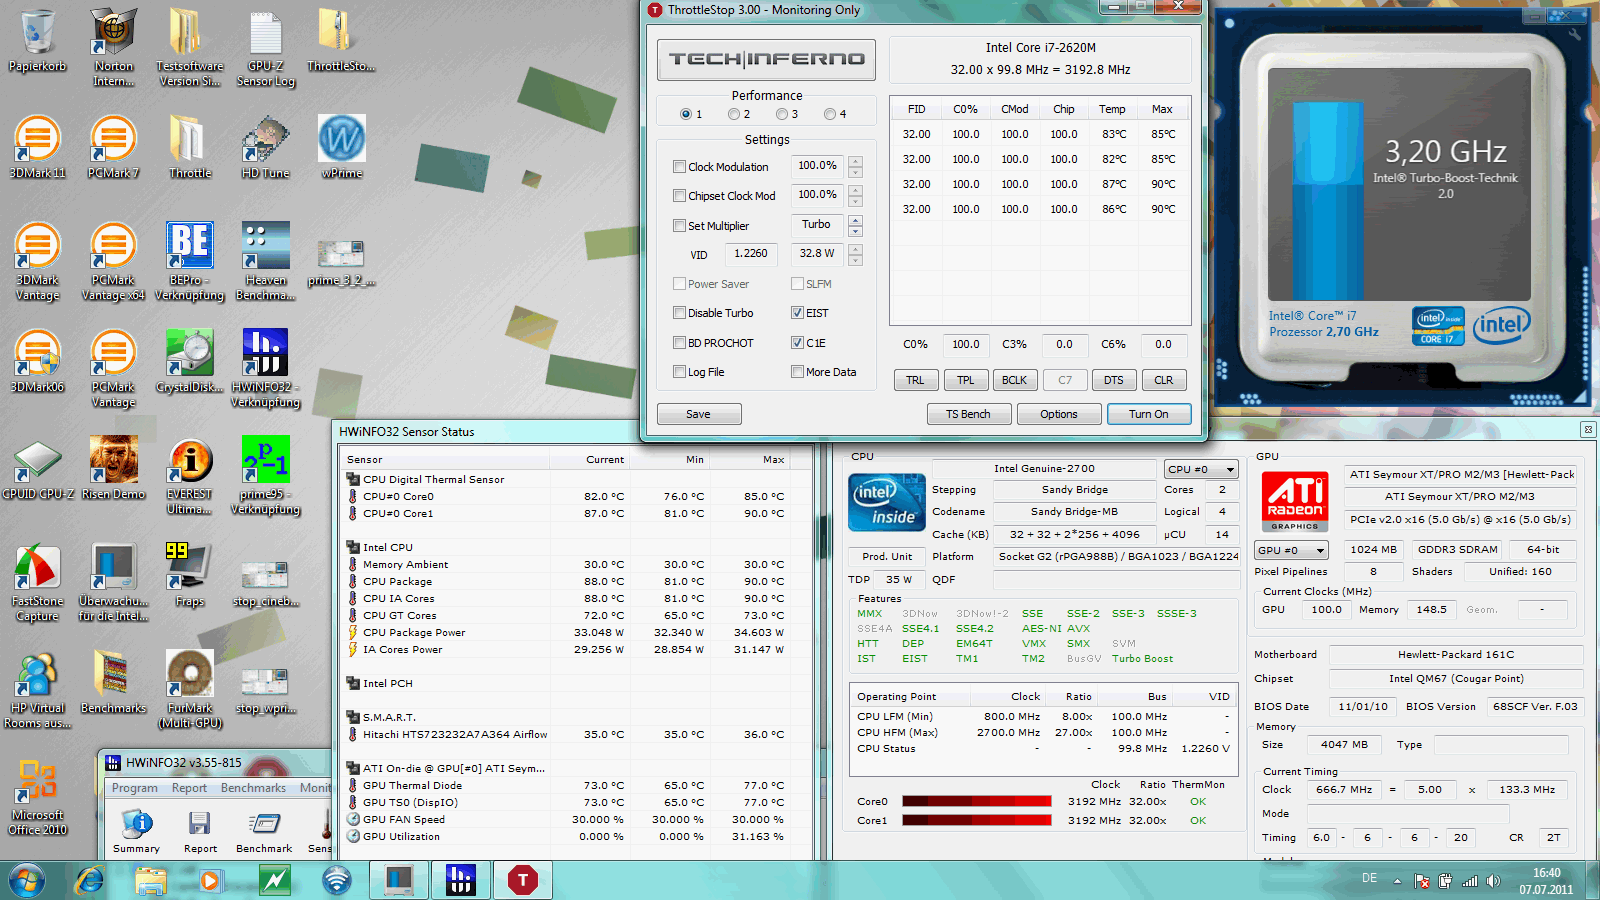
Task: Enable the Log File checkbox
Action: point(679,372)
